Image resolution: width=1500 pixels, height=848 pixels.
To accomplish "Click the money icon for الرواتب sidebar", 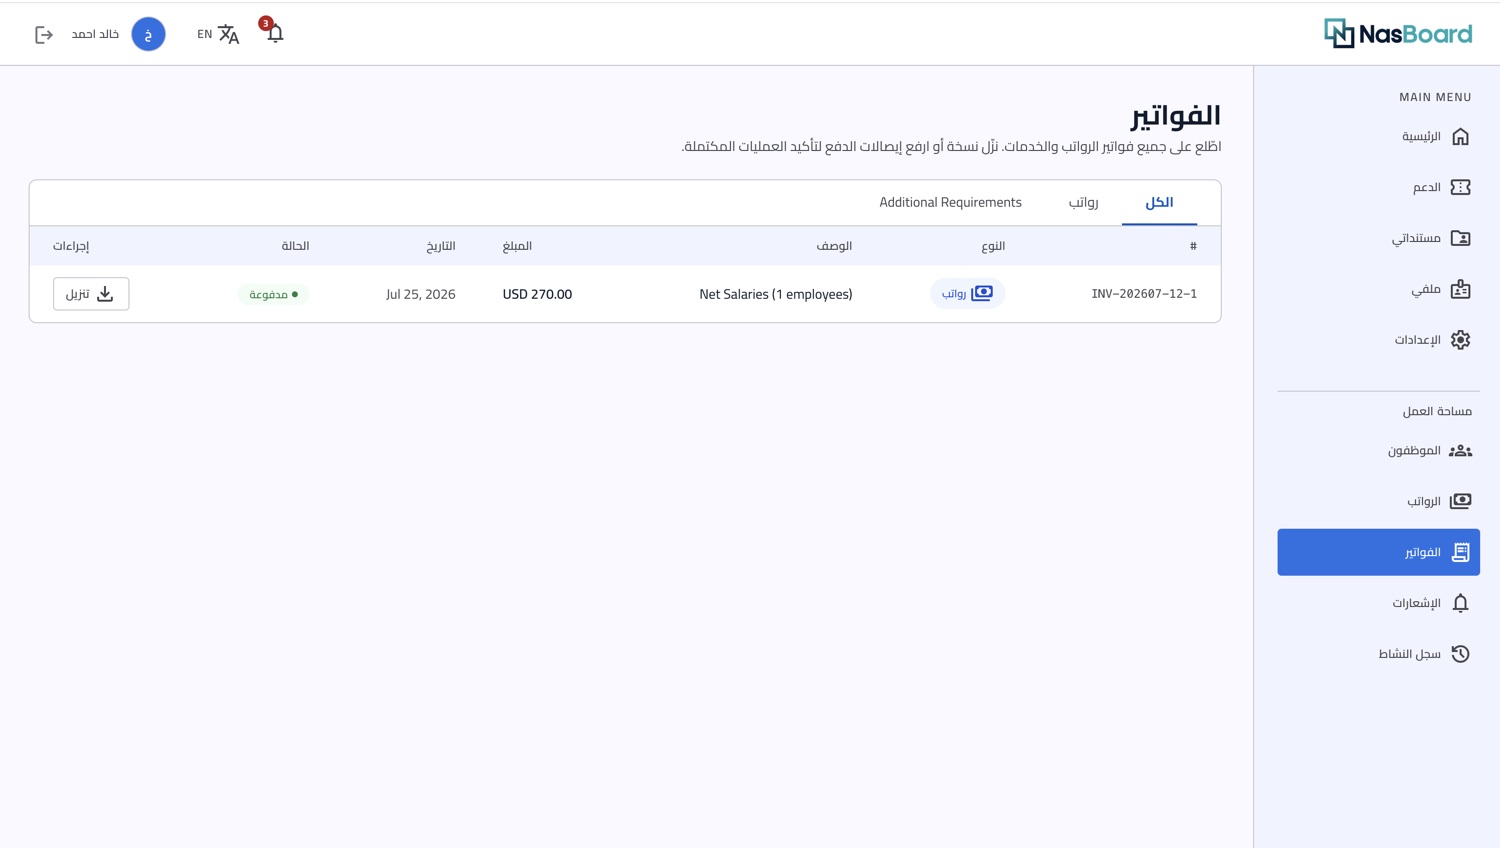I will point(1460,501).
